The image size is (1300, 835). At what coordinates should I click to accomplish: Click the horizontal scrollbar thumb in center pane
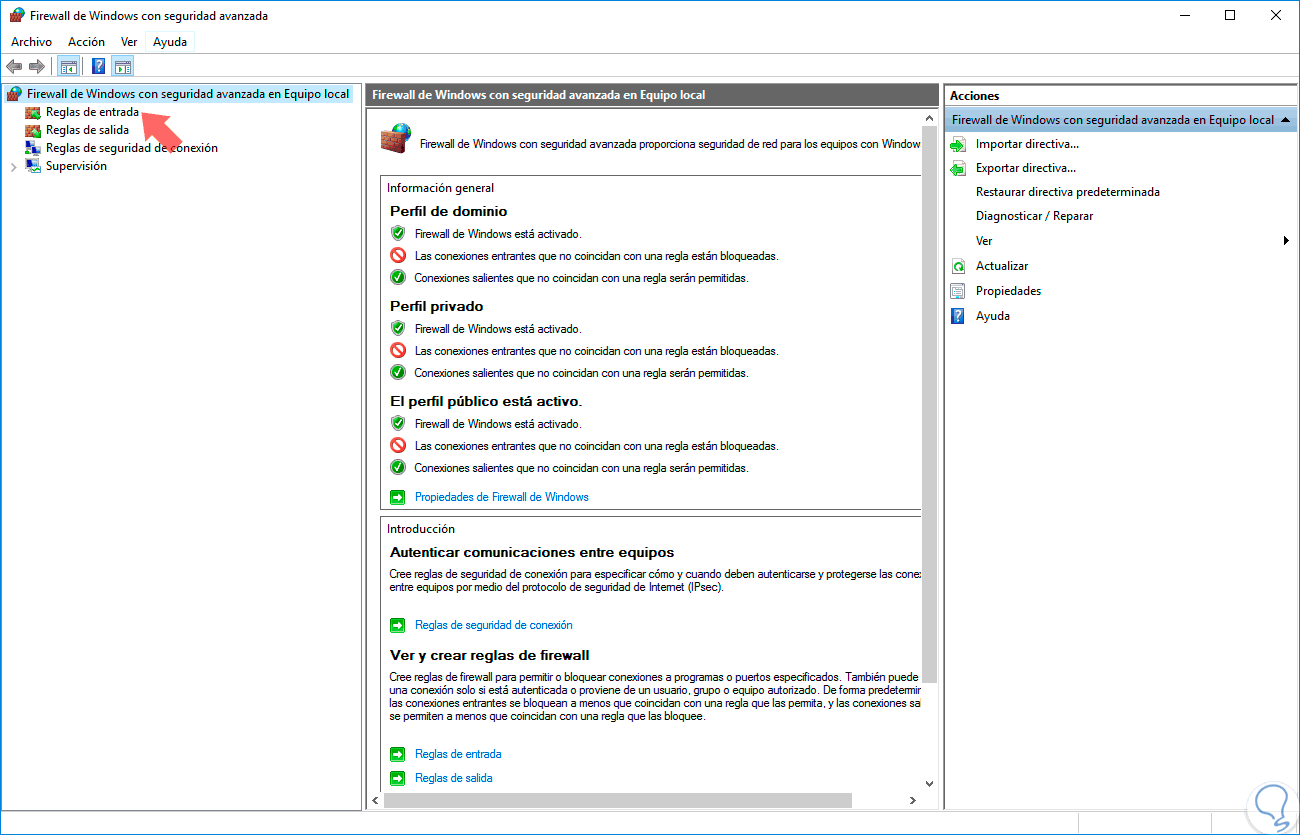click(x=618, y=800)
